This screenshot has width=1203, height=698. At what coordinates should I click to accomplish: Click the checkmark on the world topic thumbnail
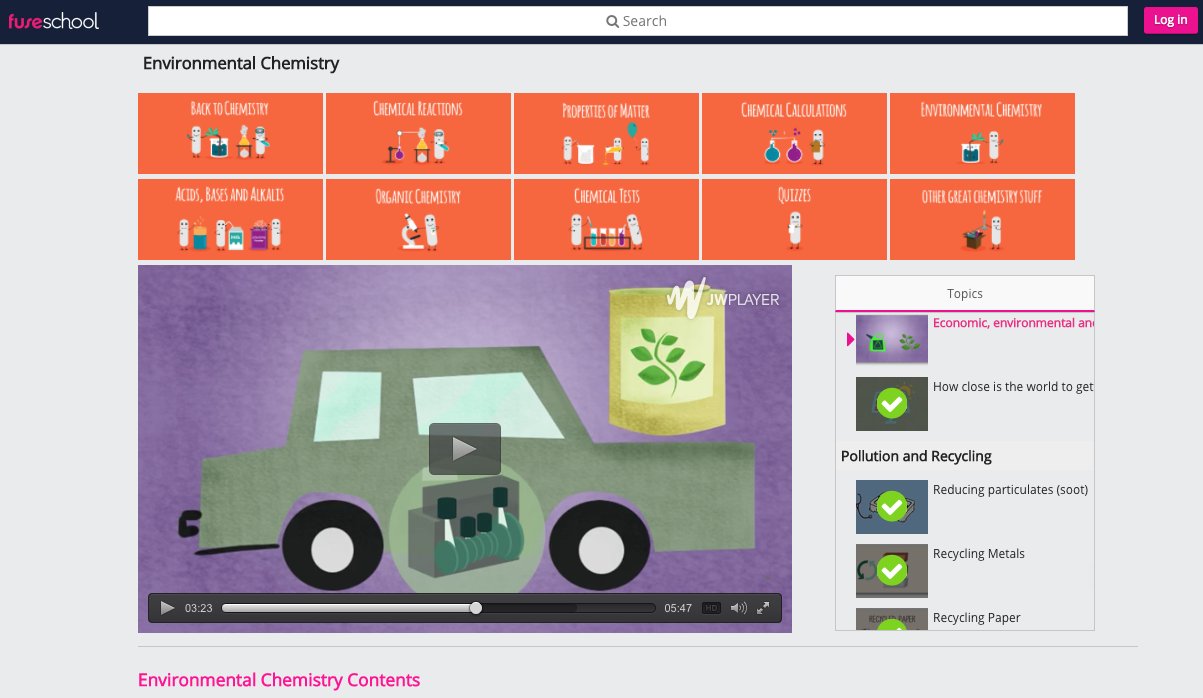coord(891,403)
